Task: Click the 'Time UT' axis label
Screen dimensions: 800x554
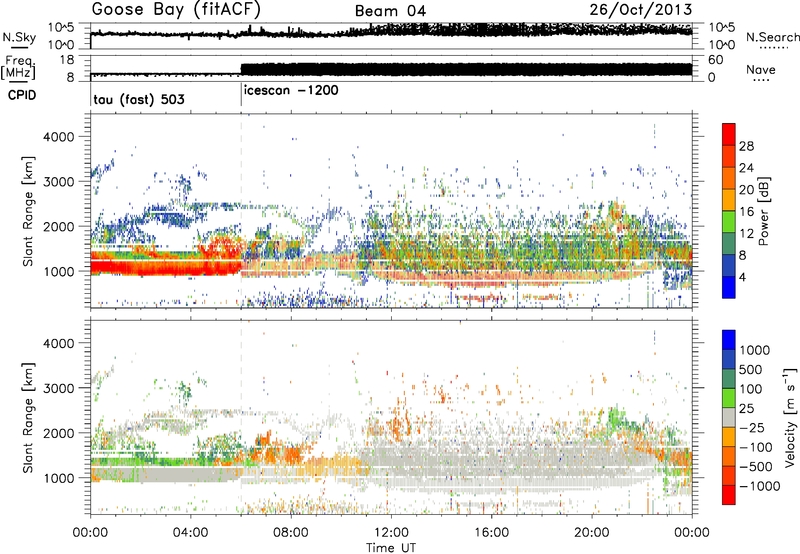Action: 391,548
